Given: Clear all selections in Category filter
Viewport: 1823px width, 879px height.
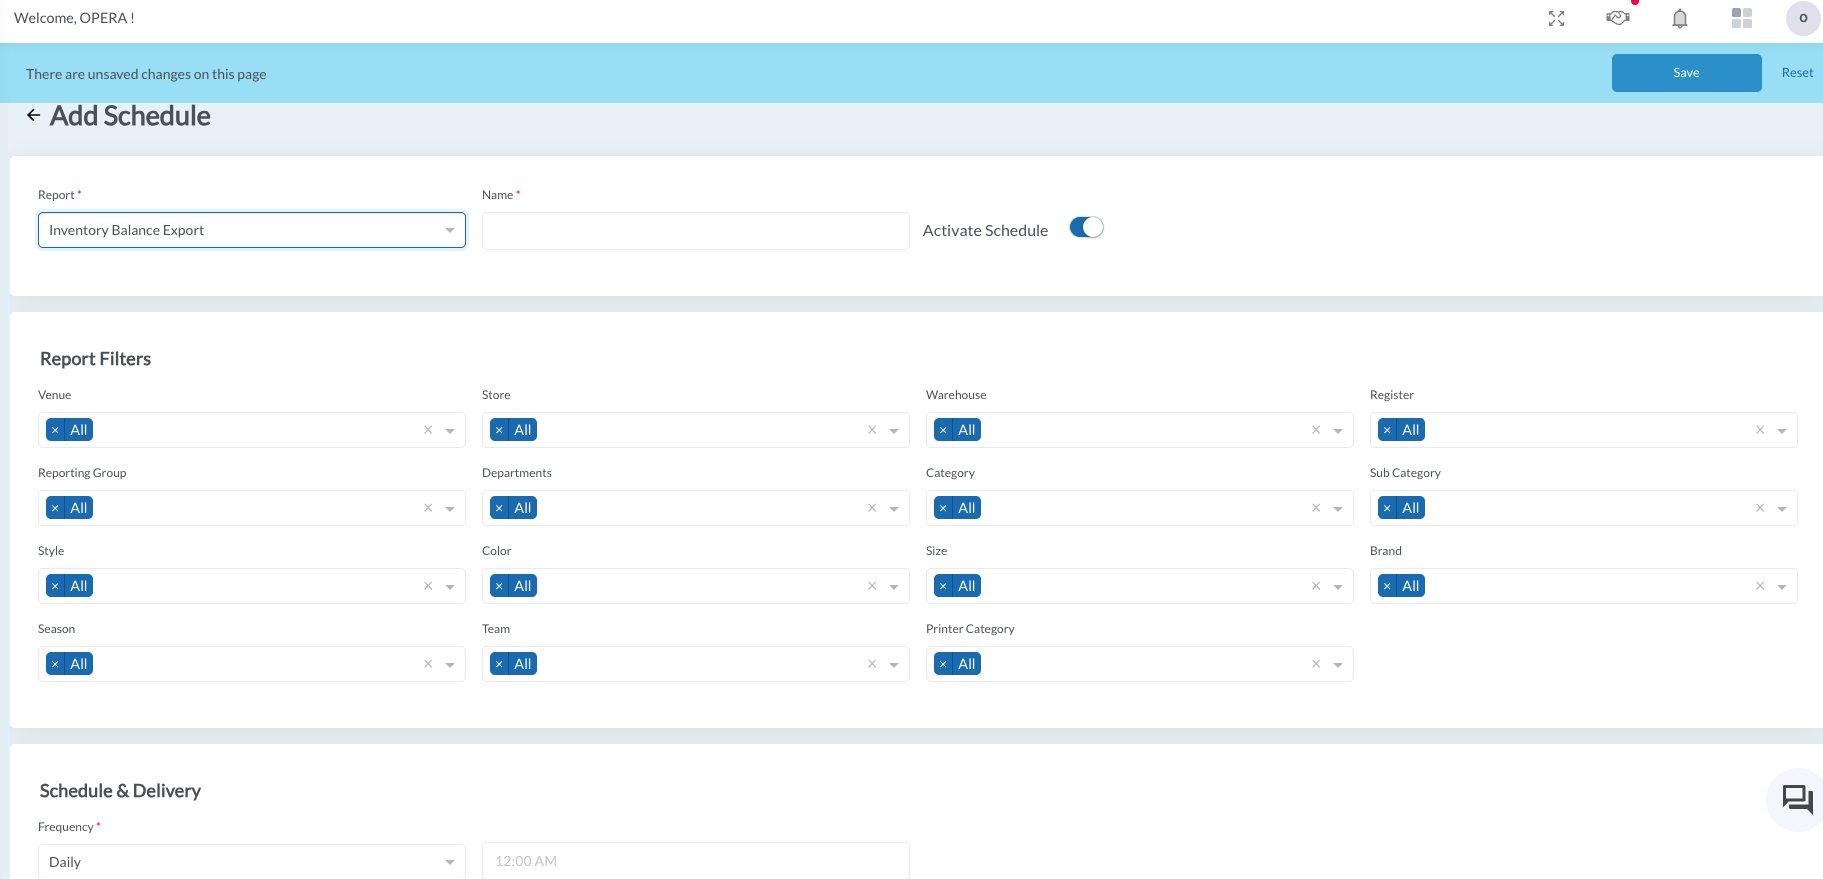Looking at the screenshot, I should 1316,508.
